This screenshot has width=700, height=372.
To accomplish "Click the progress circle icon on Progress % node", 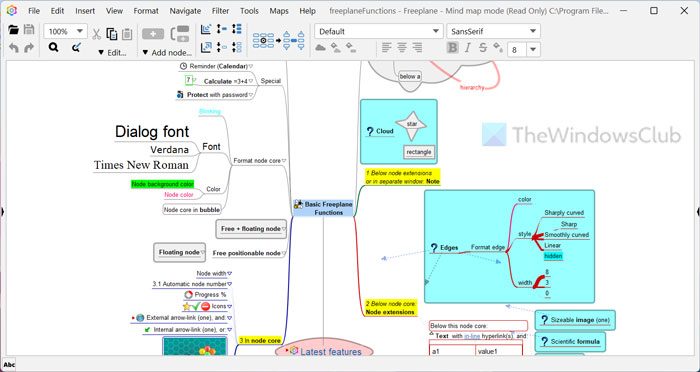I will [x=188, y=295].
